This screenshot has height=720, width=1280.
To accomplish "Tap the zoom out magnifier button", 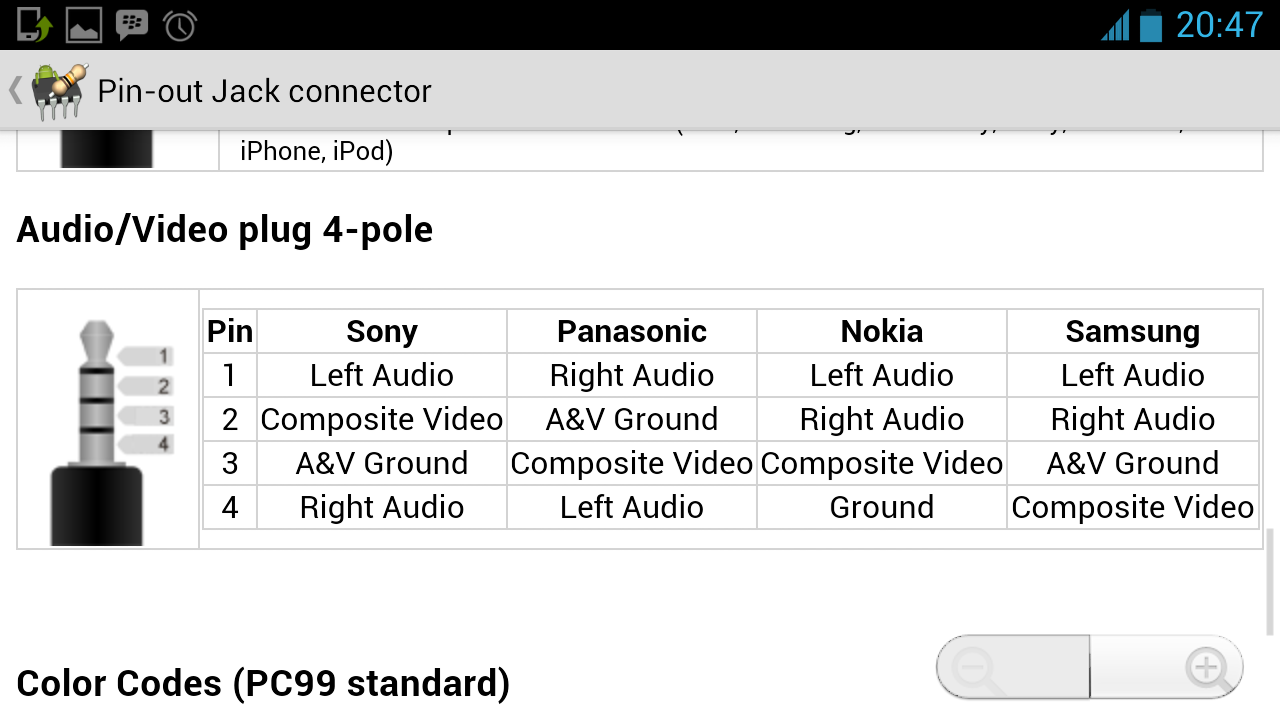I will click(x=1013, y=667).
